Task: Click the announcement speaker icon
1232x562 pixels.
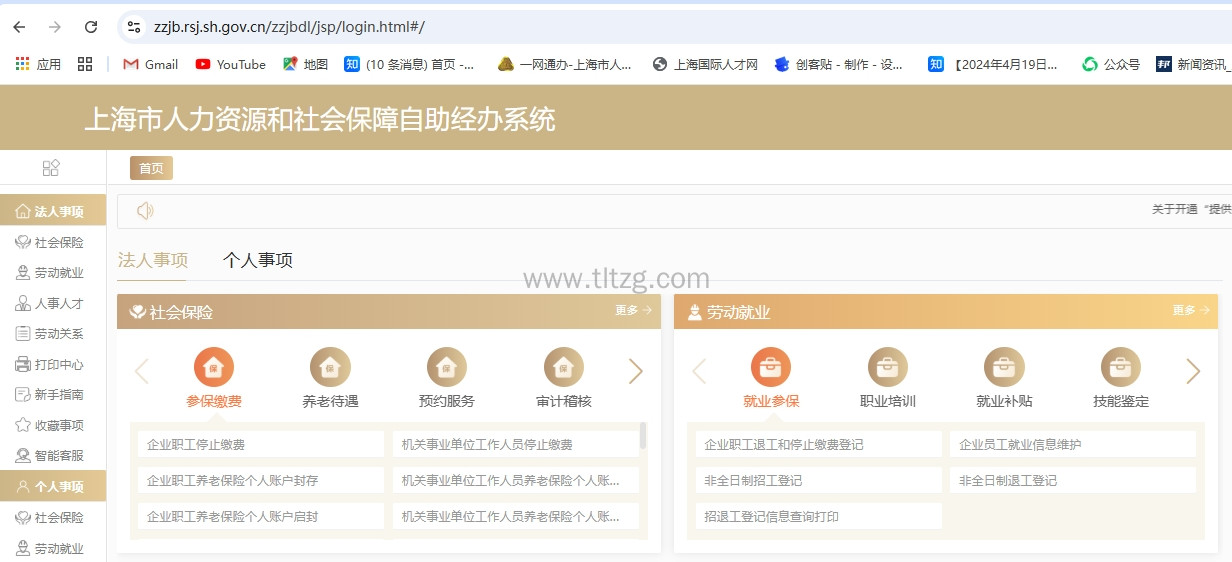Action: [145, 211]
